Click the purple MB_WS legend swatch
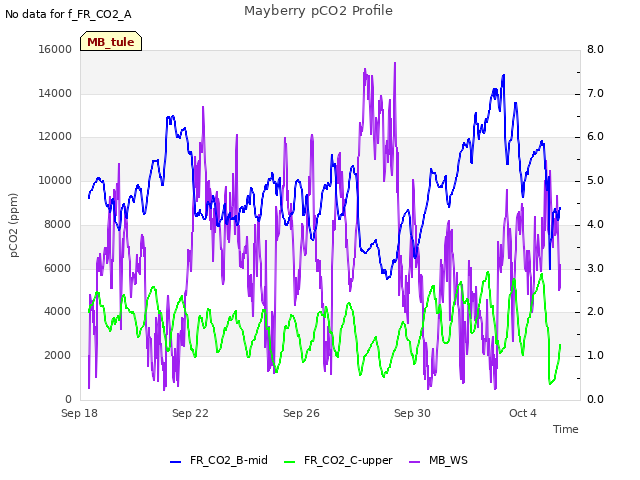This screenshot has width=640, height=480. click(414, 462)
